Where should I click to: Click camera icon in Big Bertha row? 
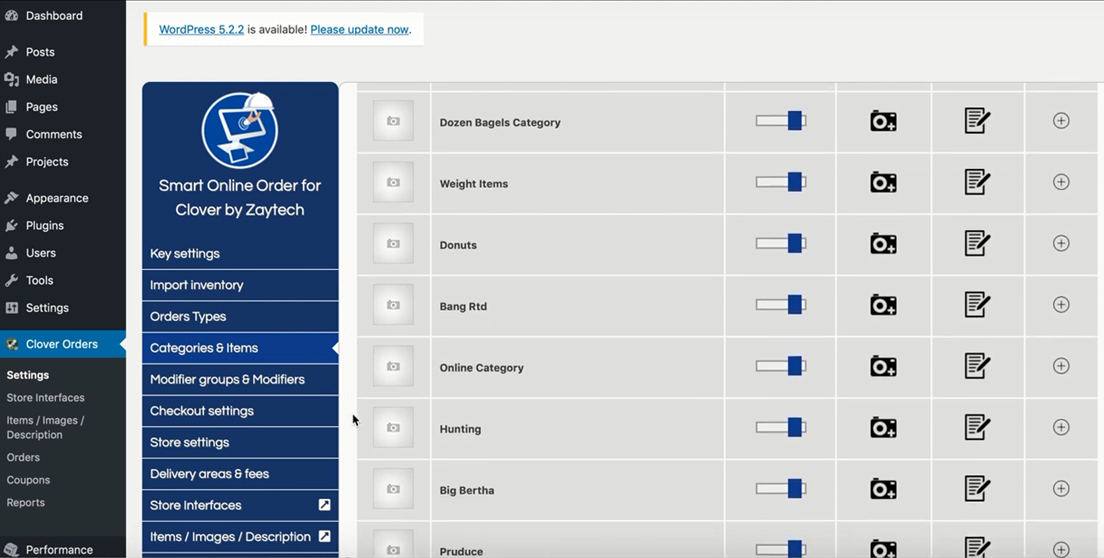pos(883,488)
